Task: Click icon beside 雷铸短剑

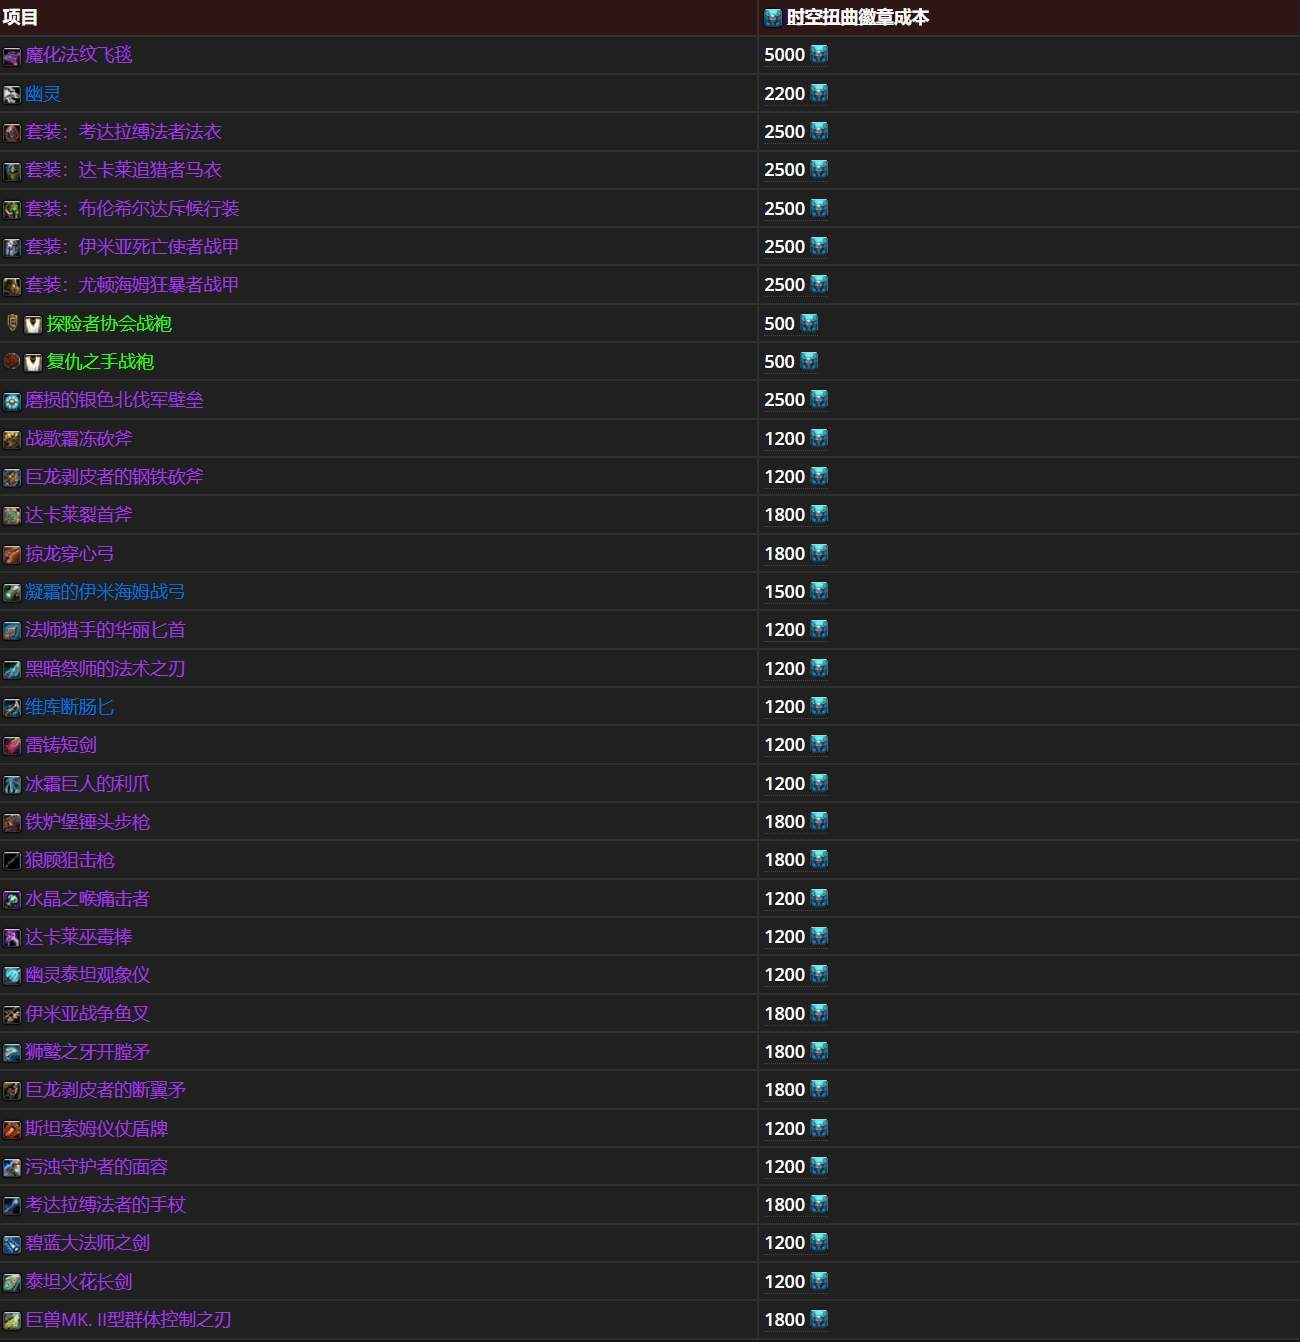Action: point(12,746)
